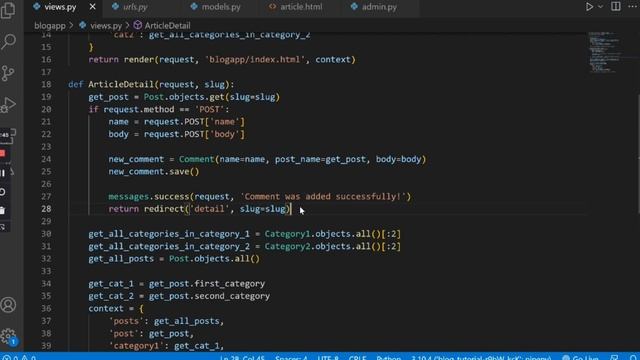
Task: Click the Split Editor Right icon
Action: pos(616,7)
